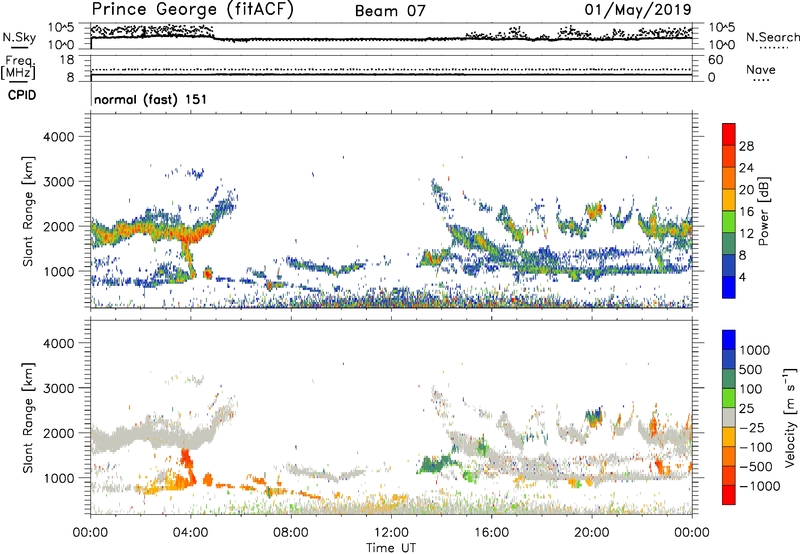
Task: Click the bright blue top segment of velocity colorbar
Action: [729, 340]
